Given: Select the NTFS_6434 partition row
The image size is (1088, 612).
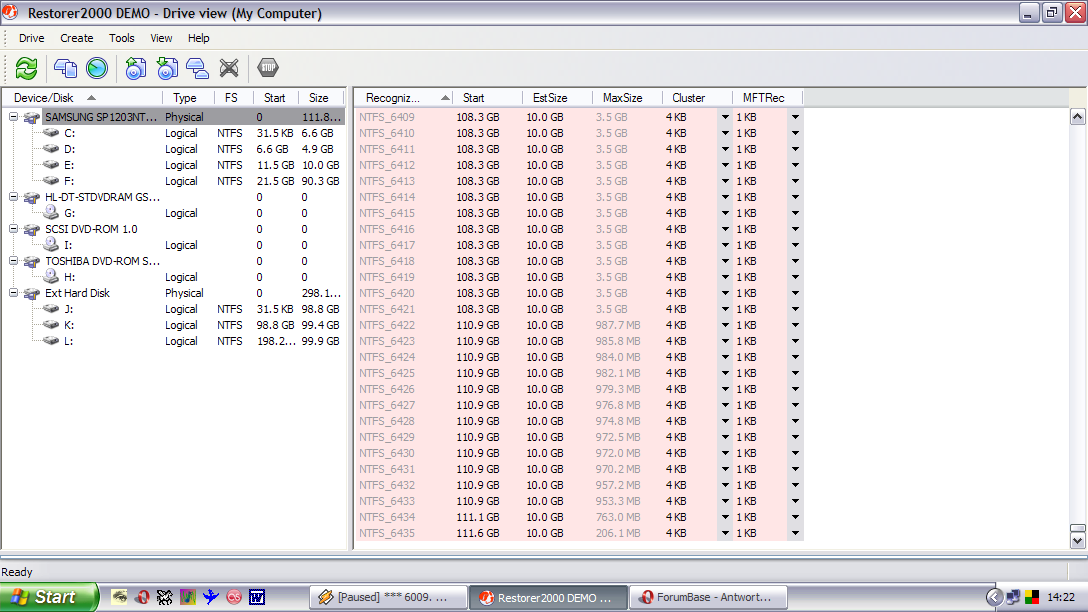Looking at the screenshot, I should pyautogui.click(x=579, y=517).
